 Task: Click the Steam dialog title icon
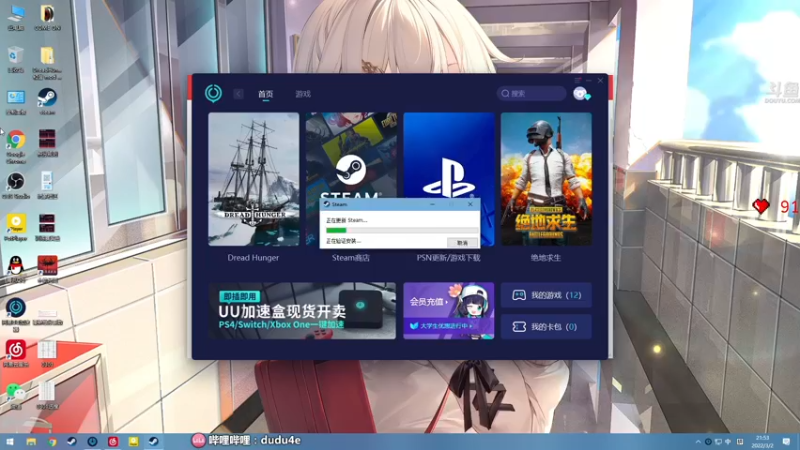coord(327,204)
